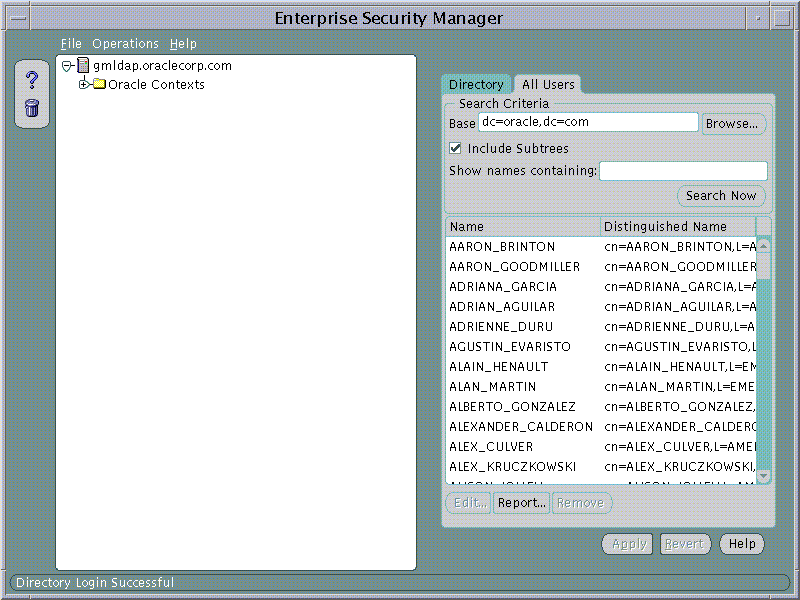Click the question mark help icon
Screen dimensions: 800x600
[x=32, y=80]
